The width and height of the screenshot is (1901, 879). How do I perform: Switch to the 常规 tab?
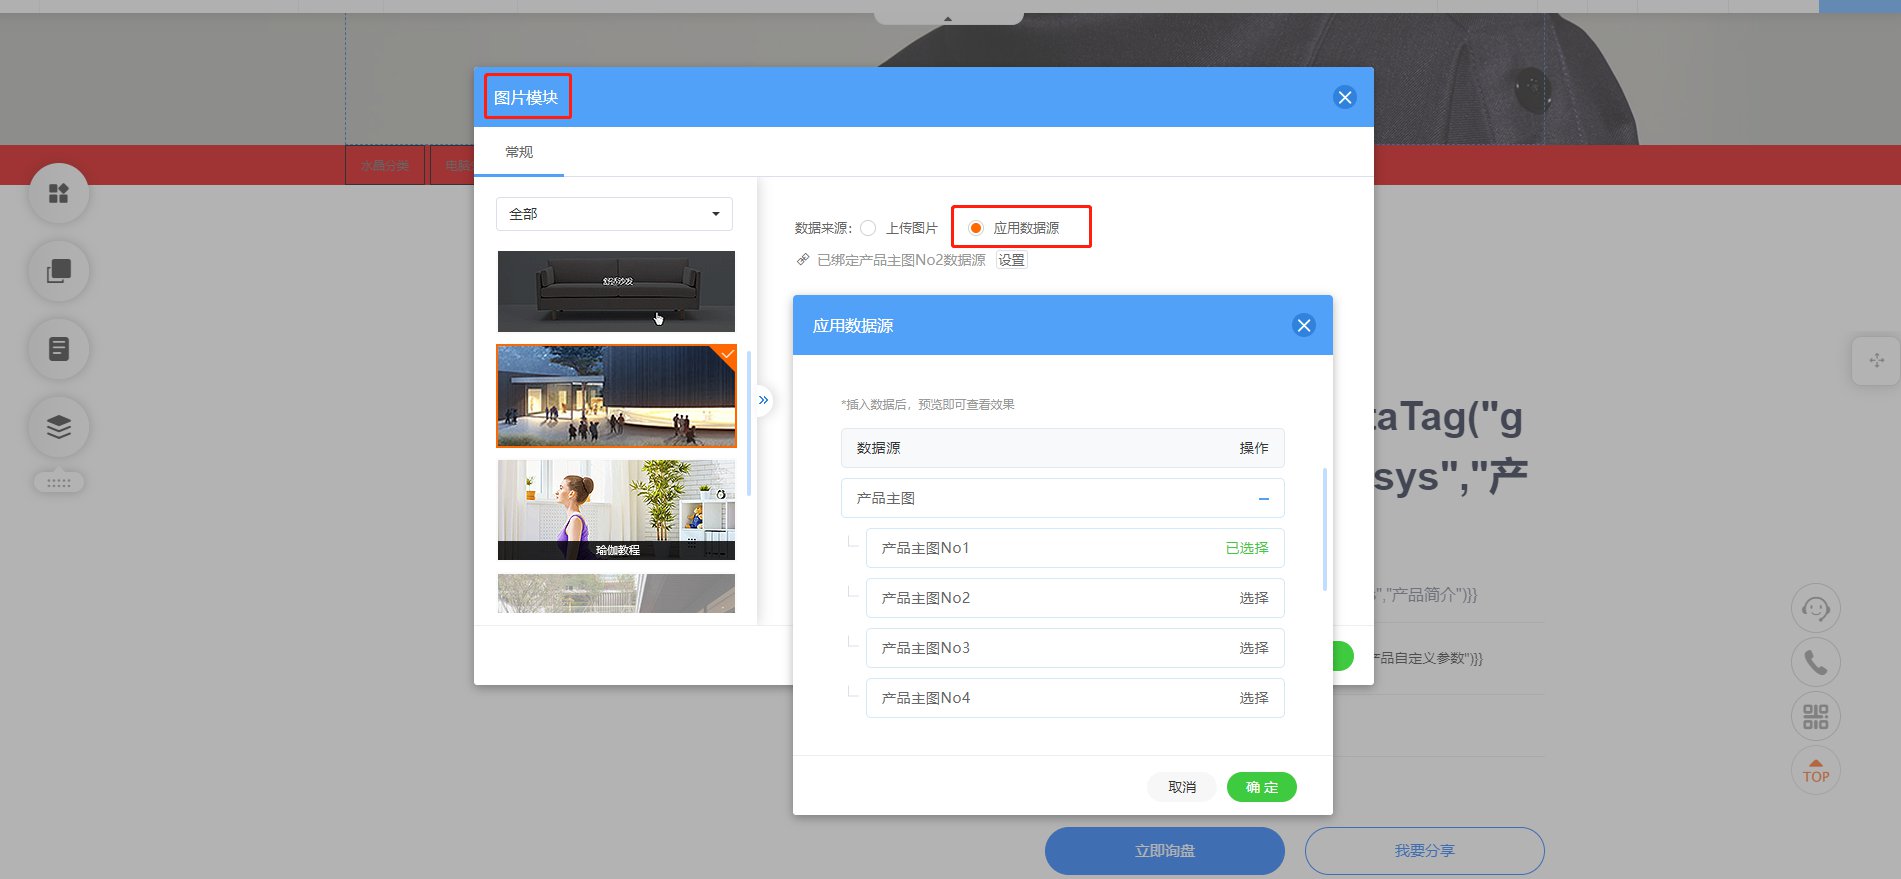(519, 152)
